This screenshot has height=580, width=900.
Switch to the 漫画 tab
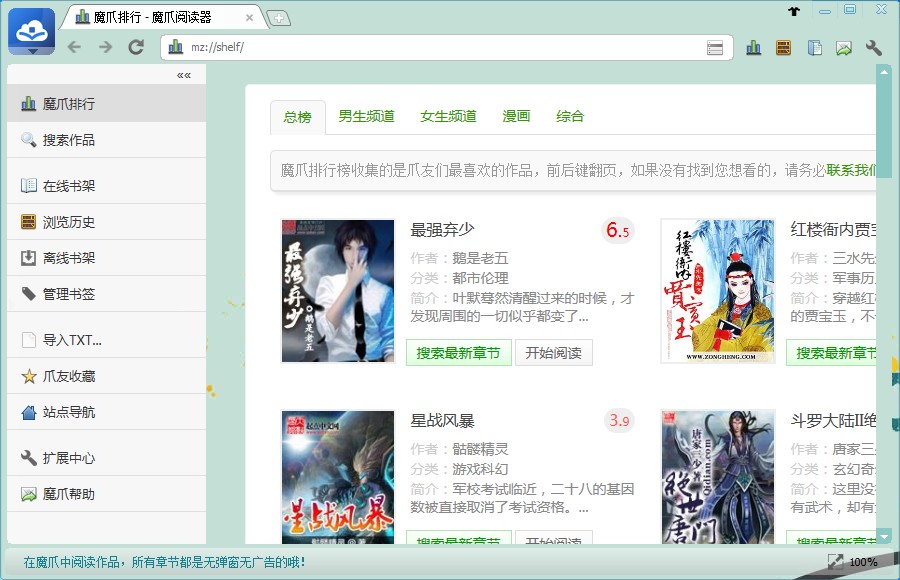514,116
